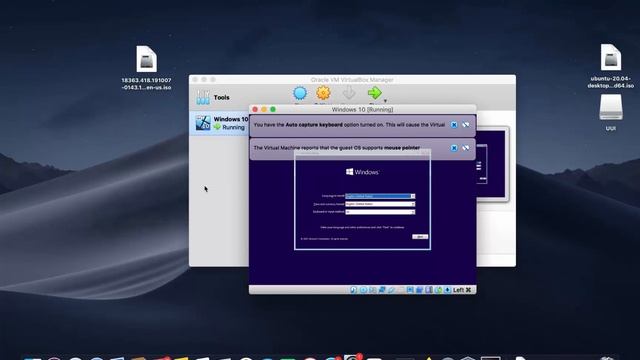This screenshot has width=640, height=360.
Task: Click the Windows logo in the setup dialog
Action: [362, 172]
